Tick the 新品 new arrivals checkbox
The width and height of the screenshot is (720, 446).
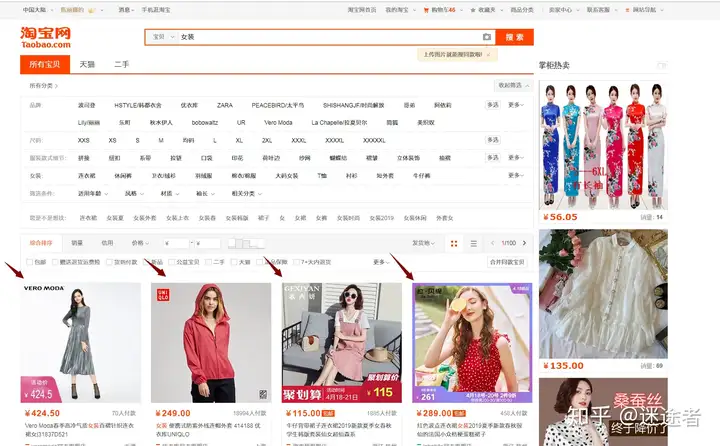point(147,262)
